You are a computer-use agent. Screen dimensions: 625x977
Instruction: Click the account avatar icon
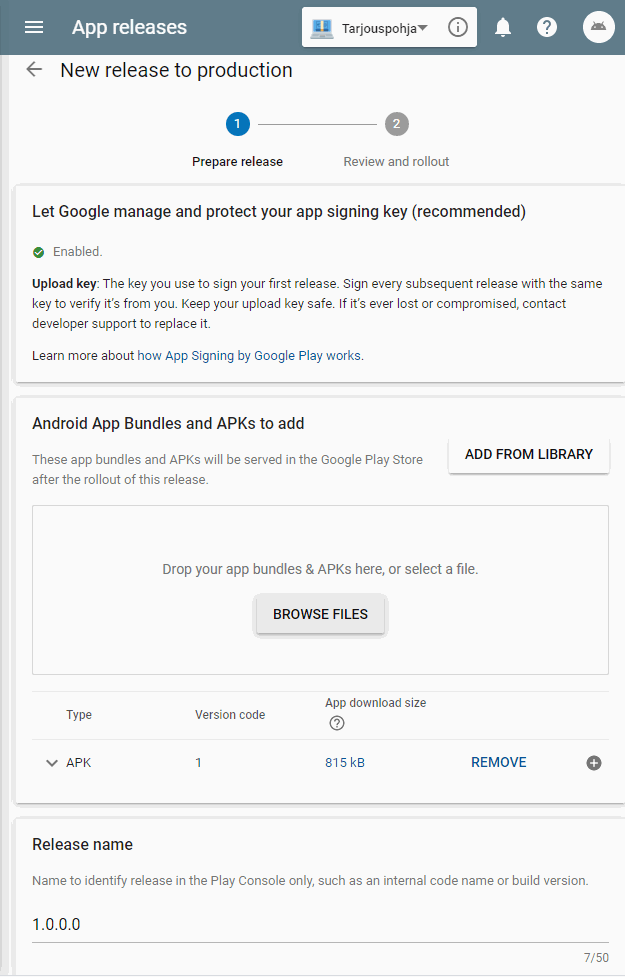click(598, 27)
